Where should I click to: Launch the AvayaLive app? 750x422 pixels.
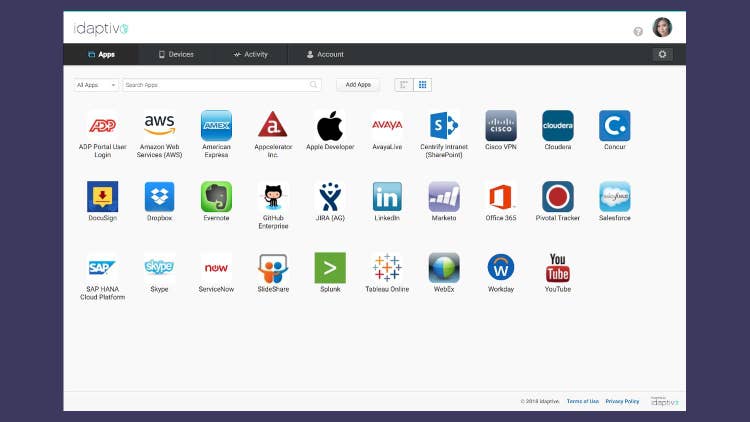point(387,126)
